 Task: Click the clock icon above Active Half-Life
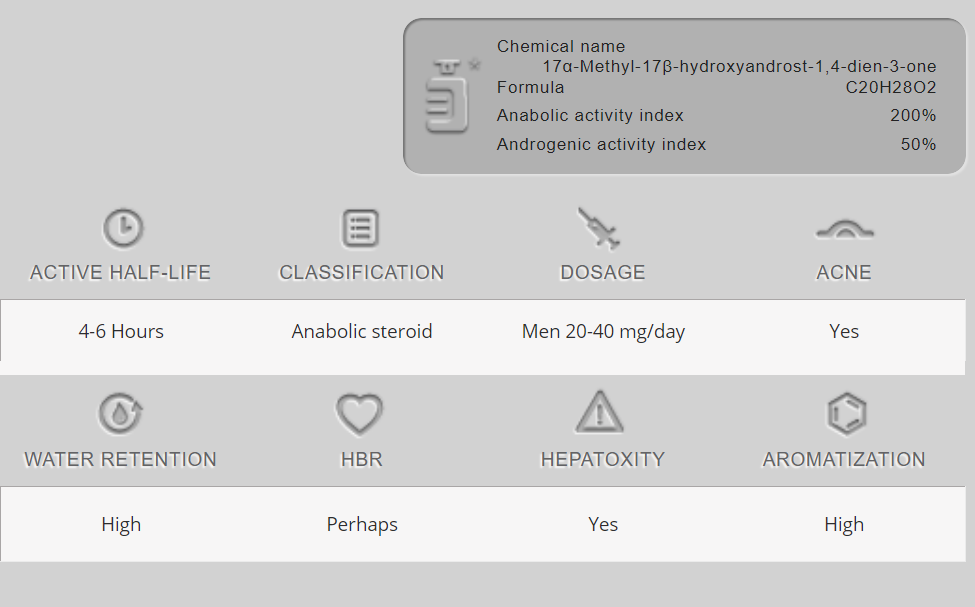click(x=122, y=229)
